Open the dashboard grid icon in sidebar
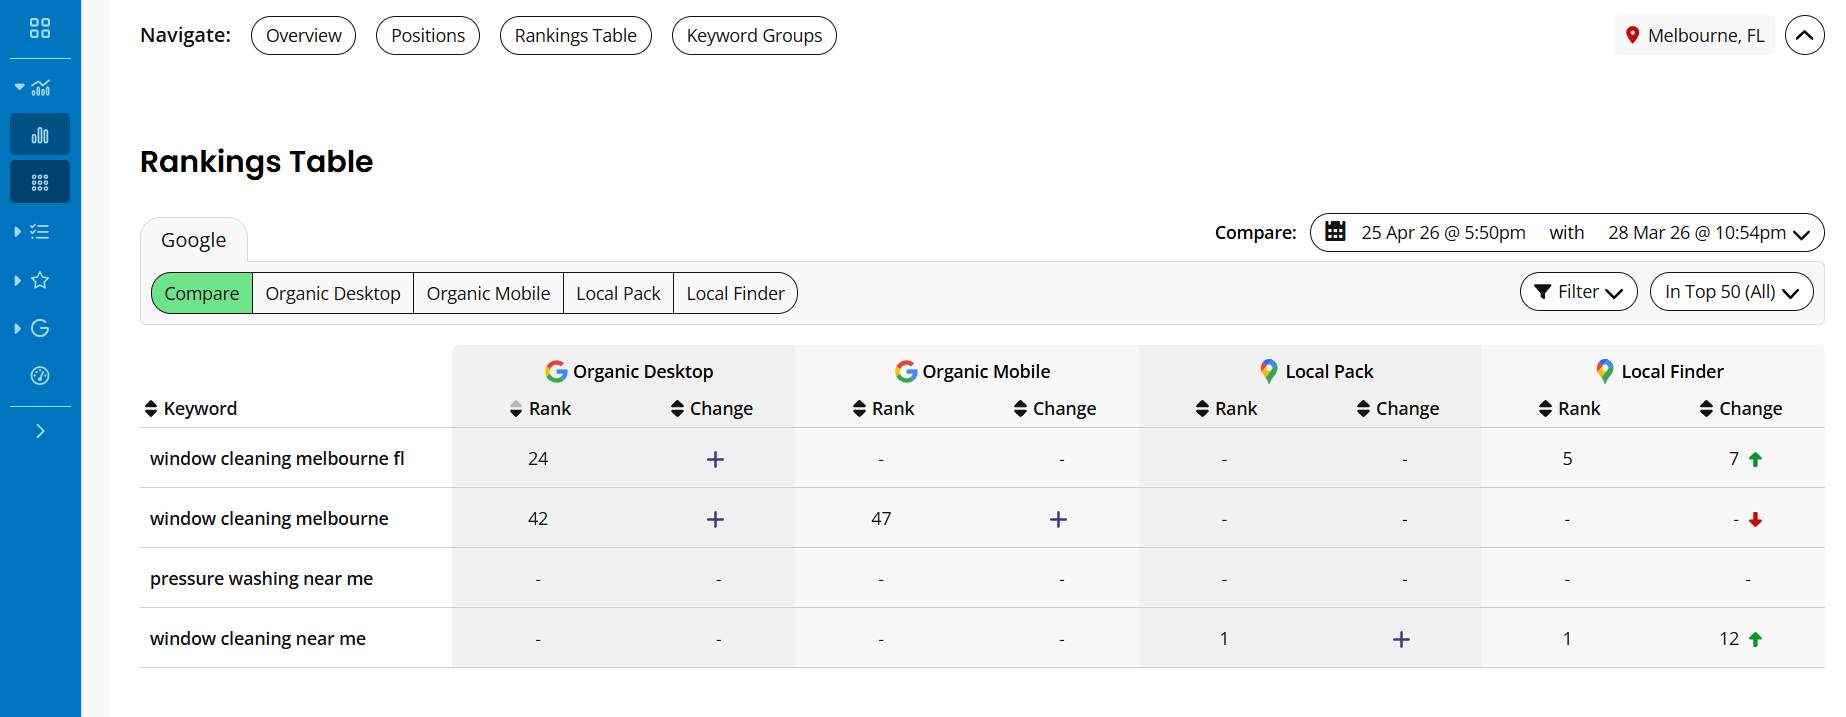Viewport: 1846px width, 717px height. (x=40, y=28)
